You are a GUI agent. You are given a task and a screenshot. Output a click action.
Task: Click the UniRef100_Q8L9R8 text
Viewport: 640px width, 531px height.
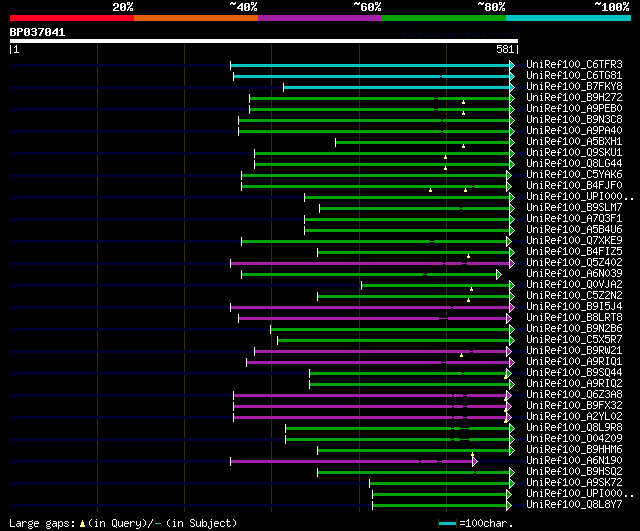pyautogui.click(x=574, y=428)
